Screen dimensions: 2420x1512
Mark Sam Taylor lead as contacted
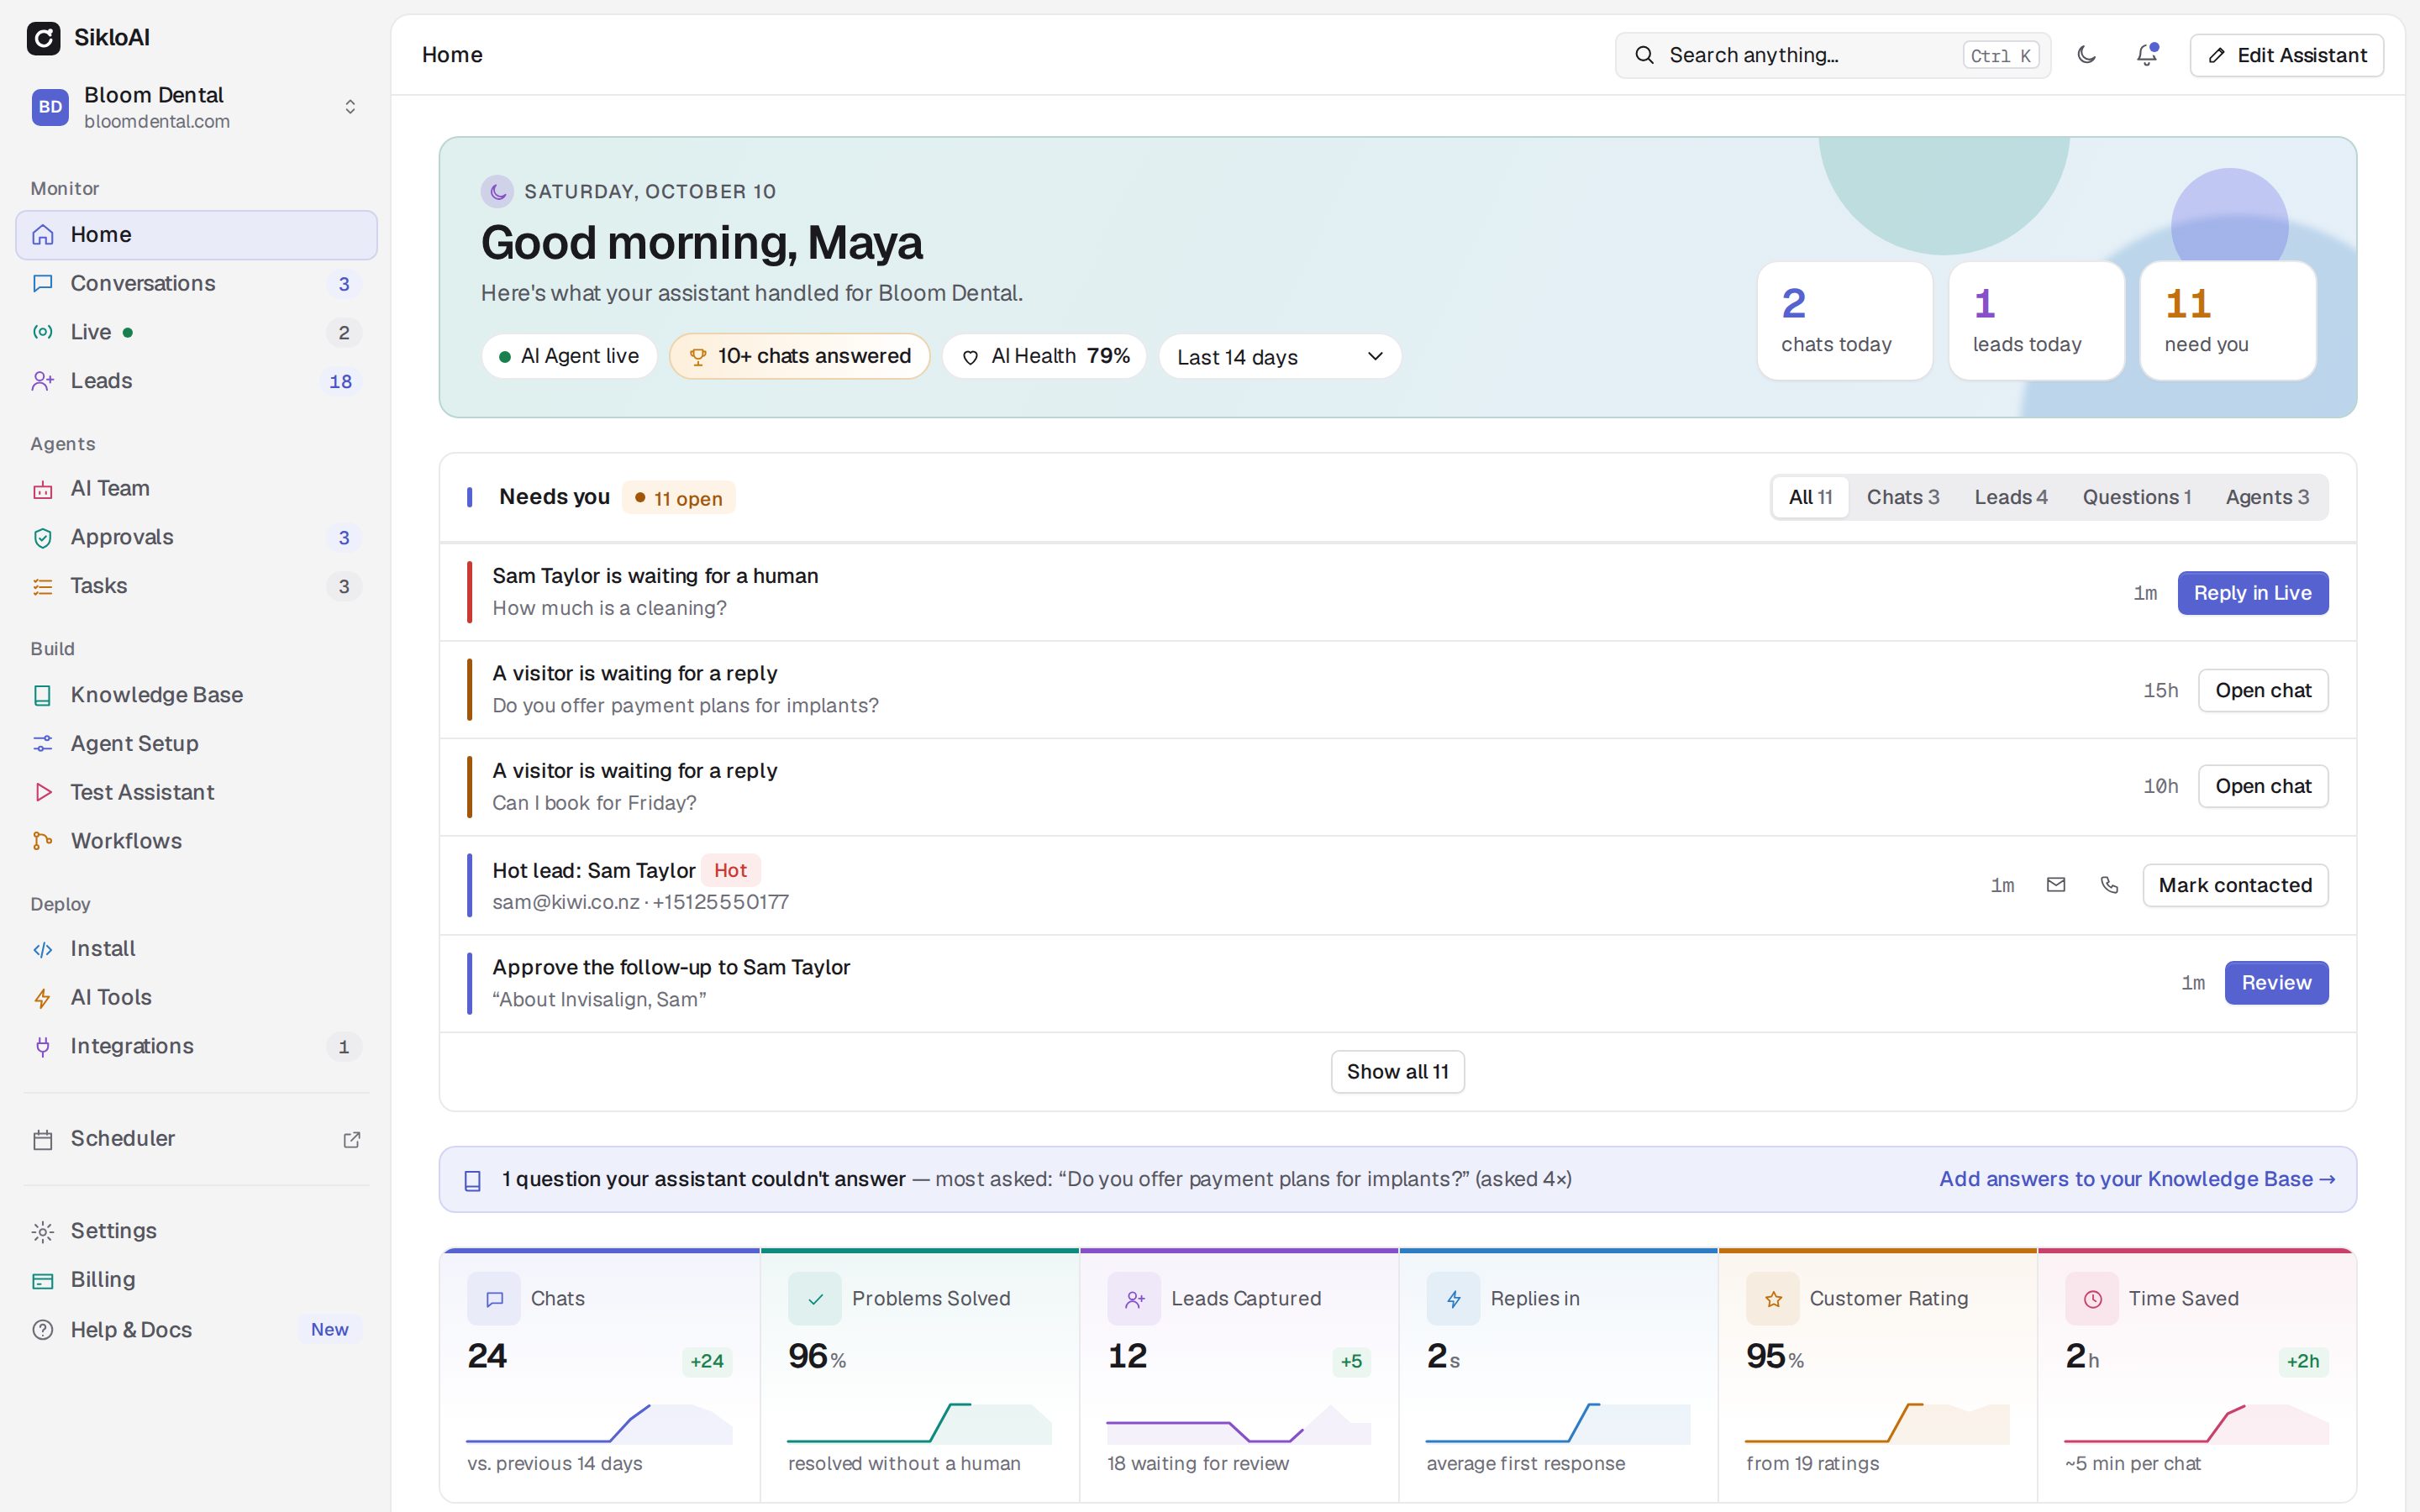[x=2235, y=885]
